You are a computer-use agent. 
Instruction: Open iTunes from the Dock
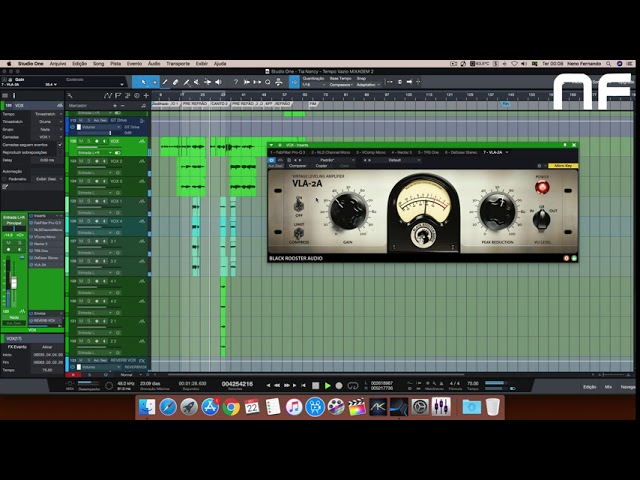coord(294,407)
